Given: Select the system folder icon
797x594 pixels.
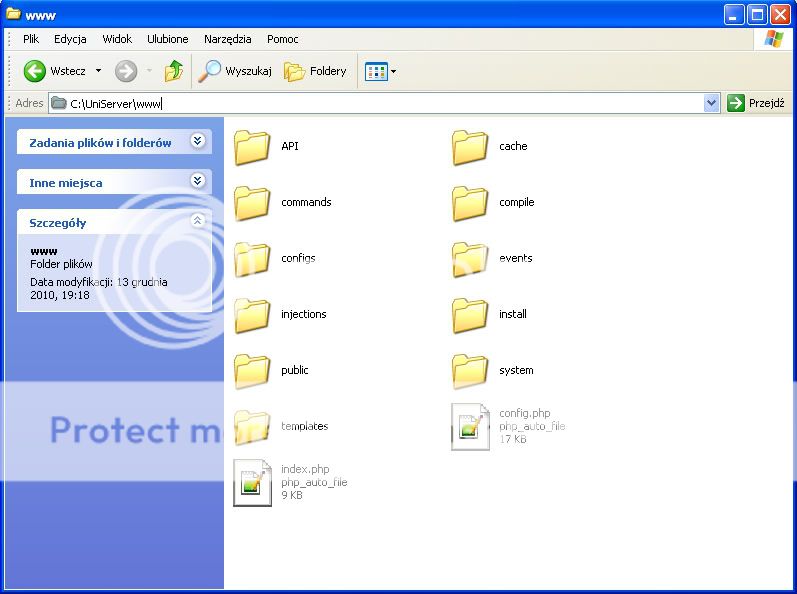Looking at the screenshot, I should tap(470, 371).
